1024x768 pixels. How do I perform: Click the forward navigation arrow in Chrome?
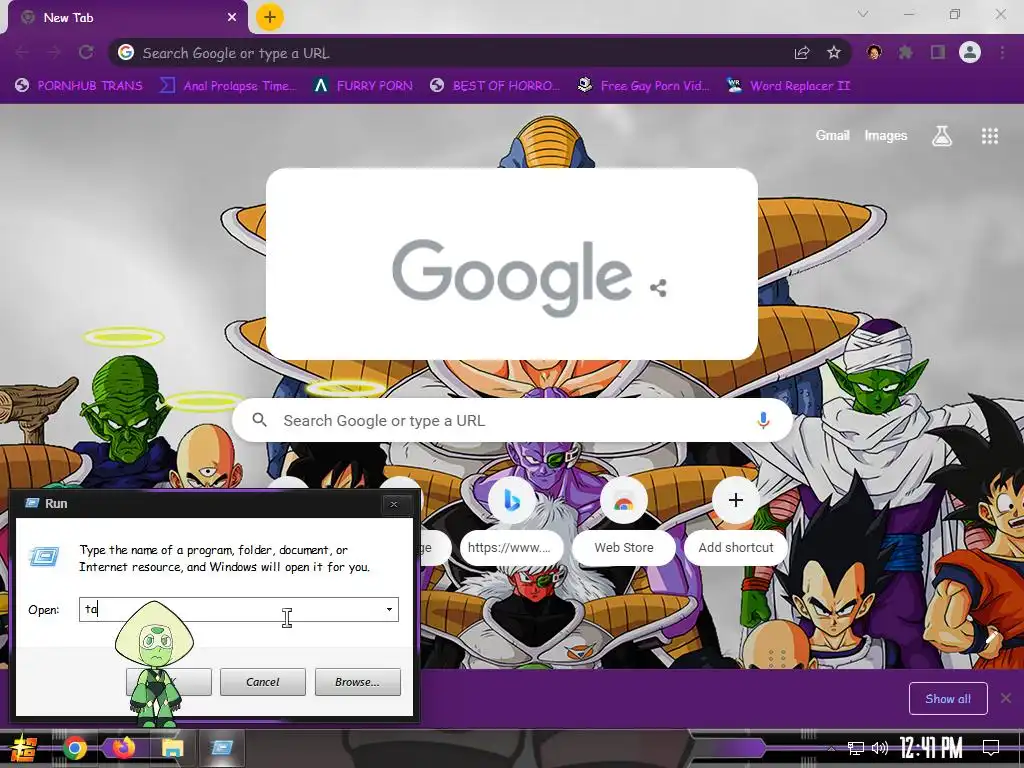tap(54, 52)
